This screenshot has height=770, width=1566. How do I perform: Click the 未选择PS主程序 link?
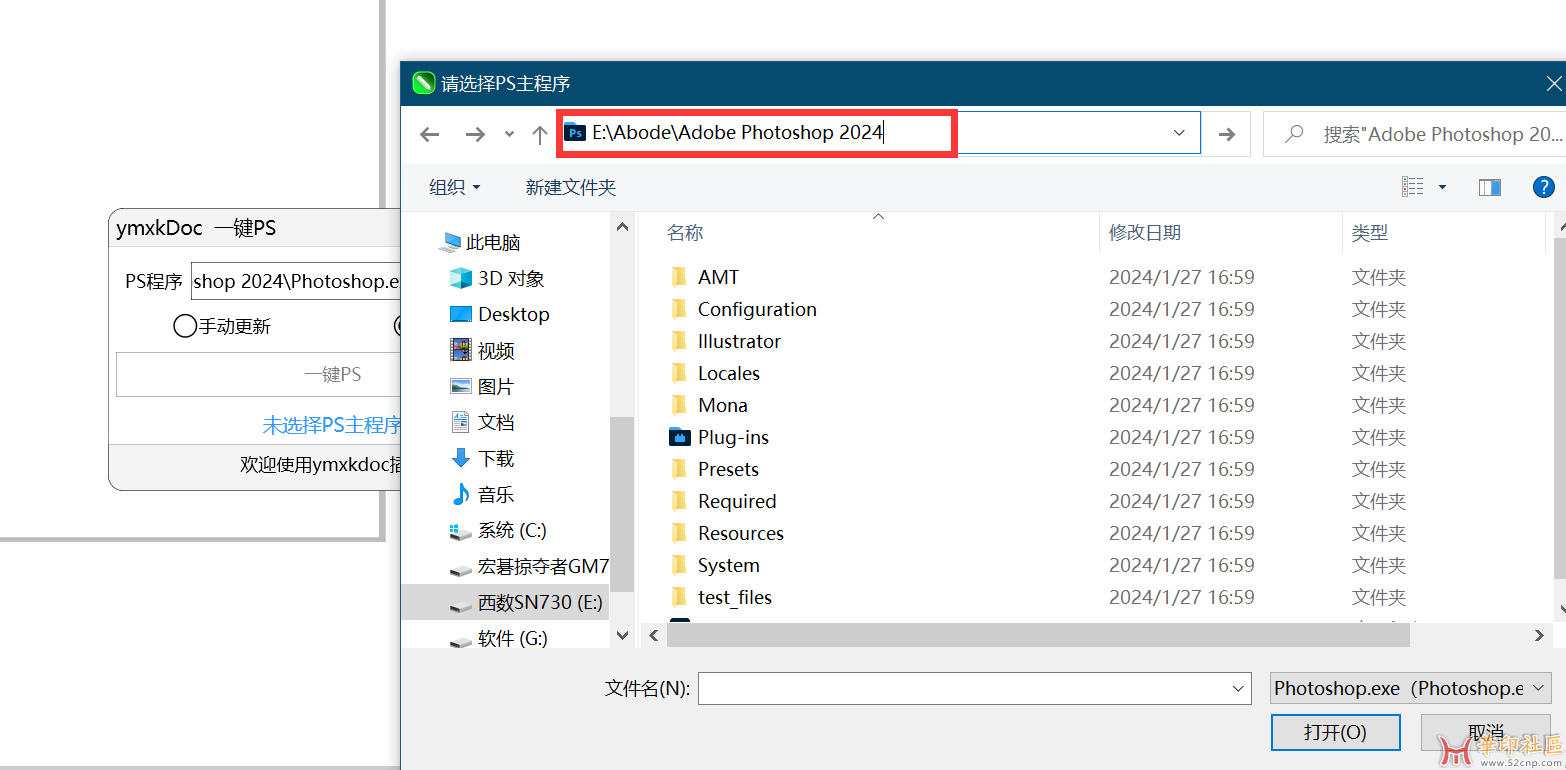[x=332, y=425]
